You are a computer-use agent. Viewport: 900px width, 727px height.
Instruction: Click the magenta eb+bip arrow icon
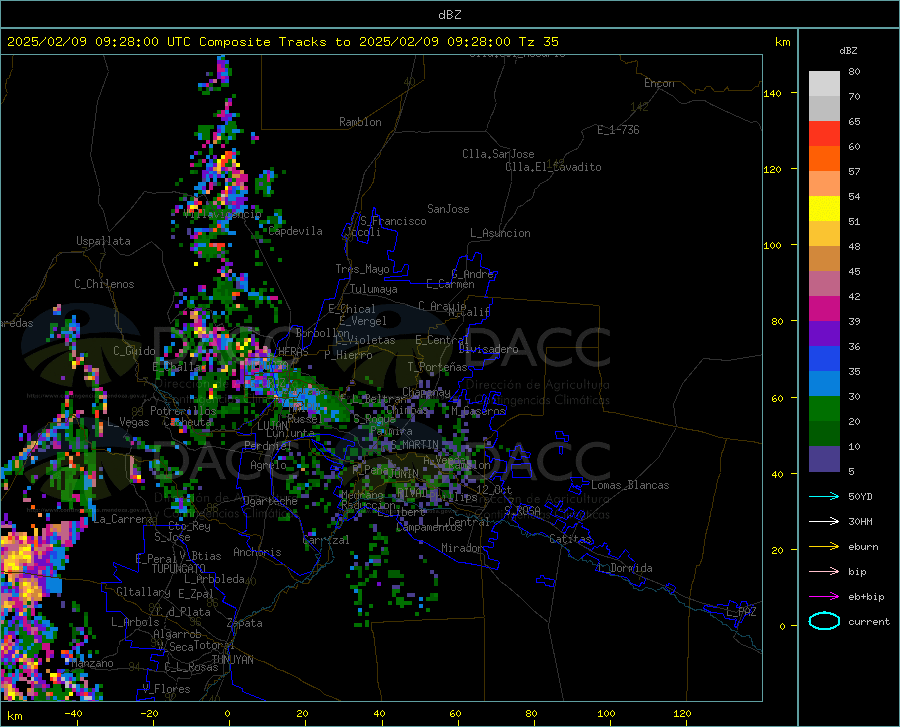824,597
